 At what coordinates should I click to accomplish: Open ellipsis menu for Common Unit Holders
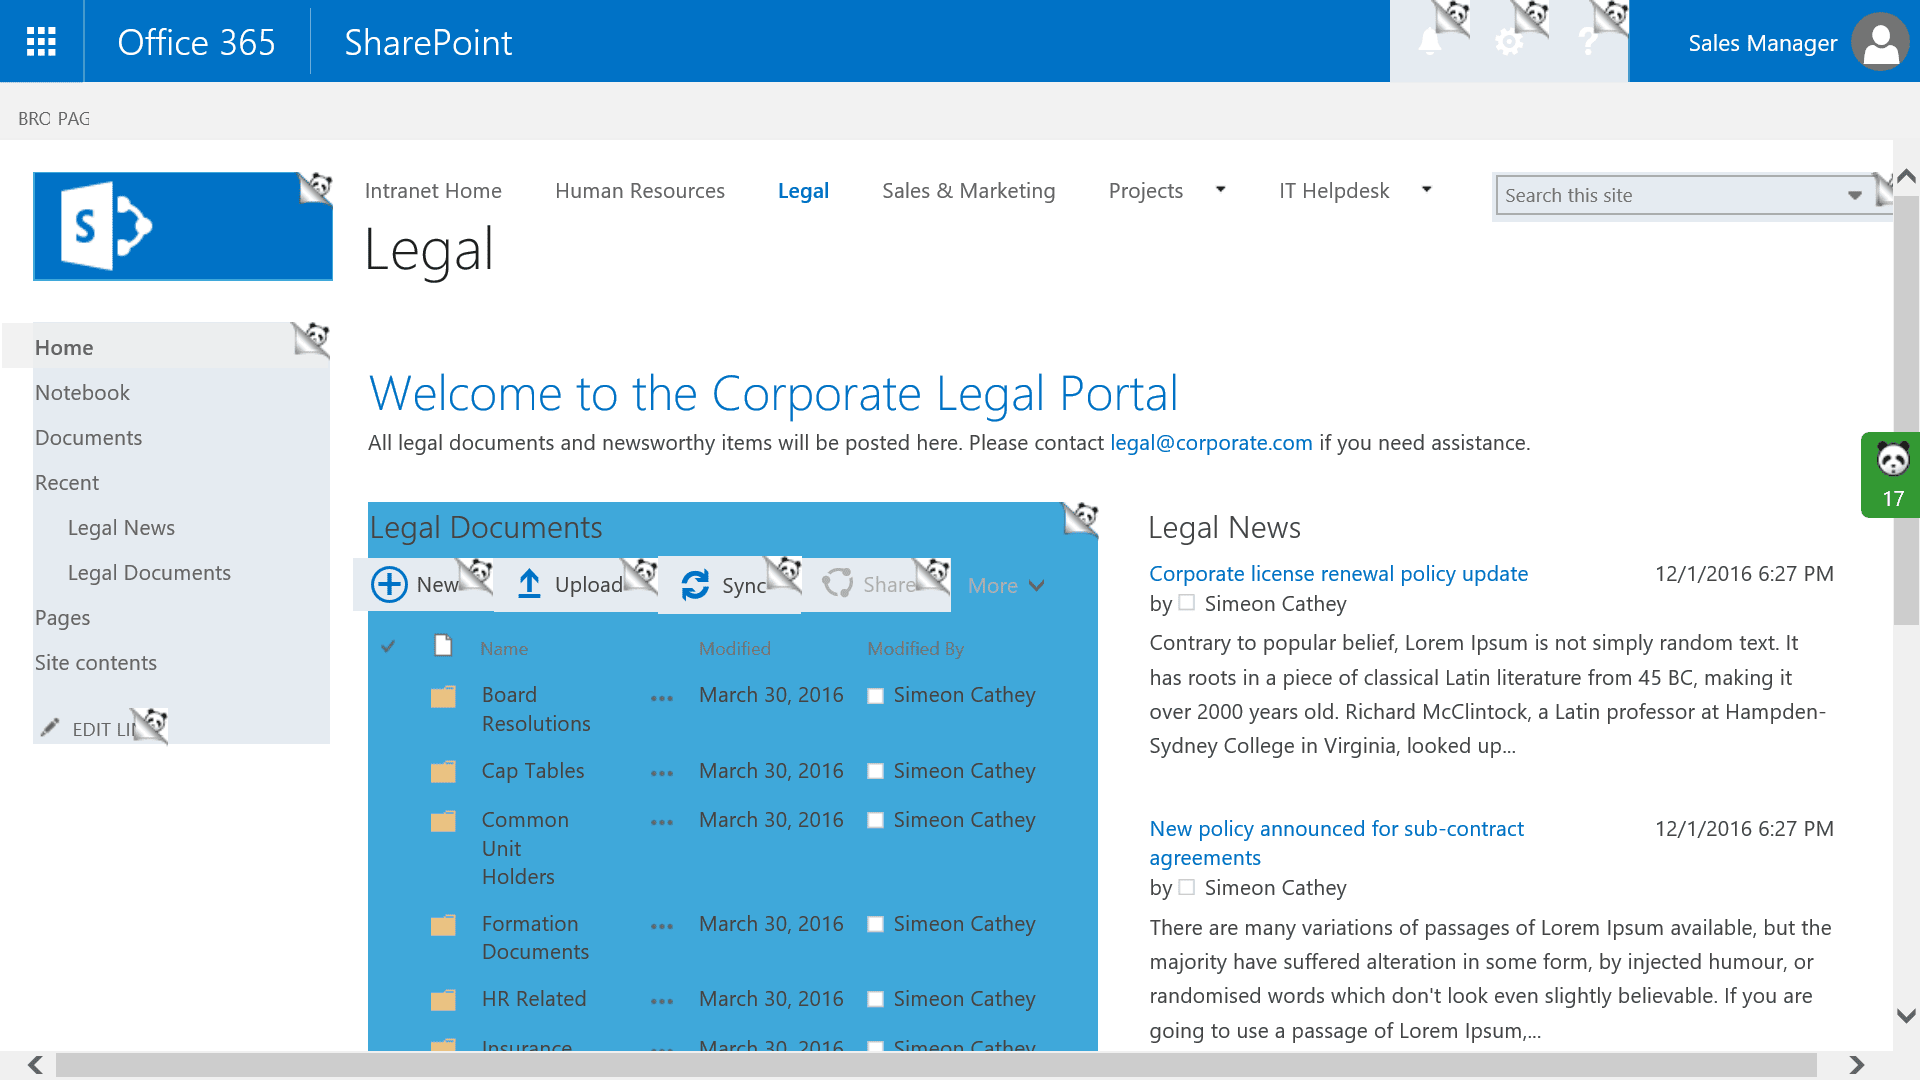[x=662, y=822]
